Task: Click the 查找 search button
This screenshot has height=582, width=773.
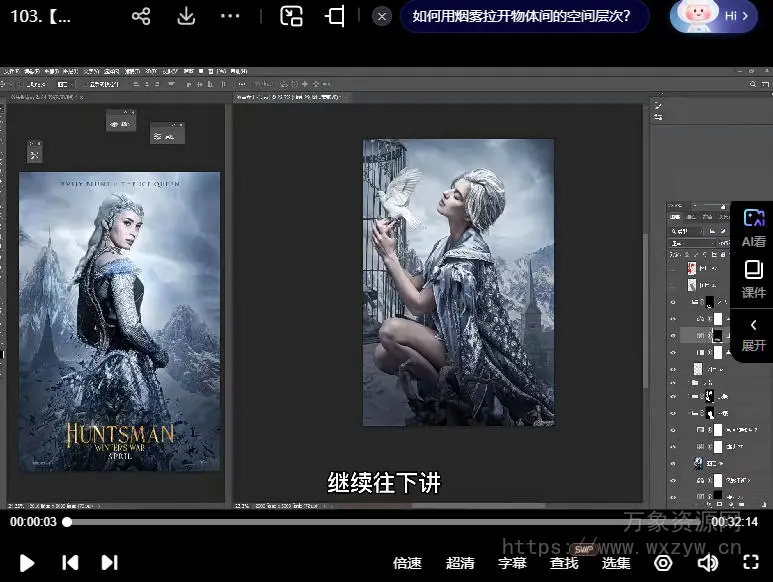Action: (564, 563)
